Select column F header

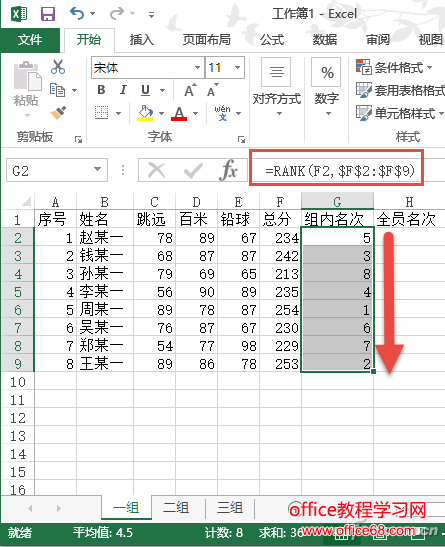click(x=280, y=202)
